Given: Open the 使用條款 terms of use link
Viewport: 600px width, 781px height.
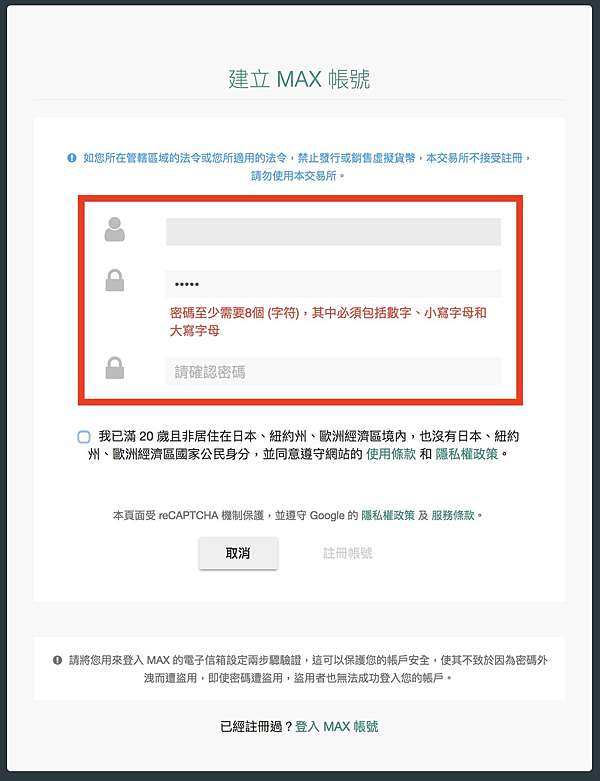Looking at the screenshot, I should click(391, 454).
